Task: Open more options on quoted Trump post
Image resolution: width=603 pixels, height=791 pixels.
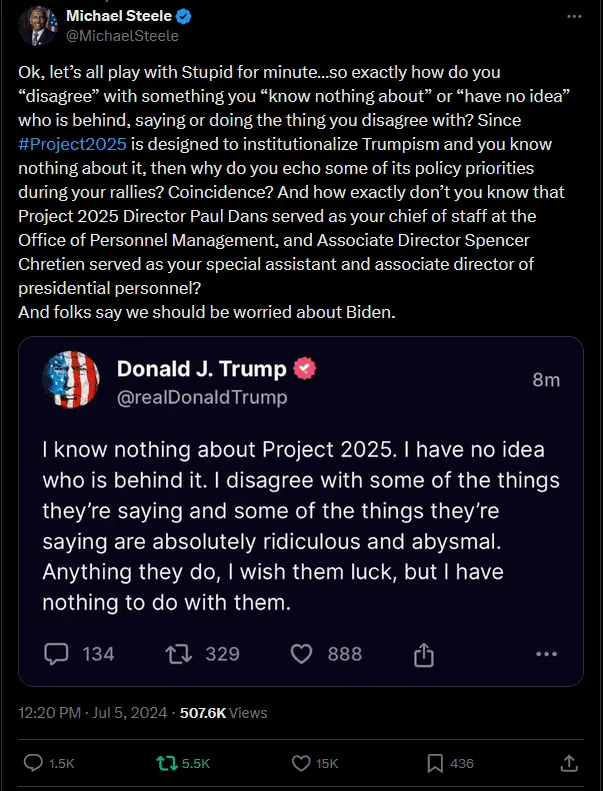Action: coord(546,654)
